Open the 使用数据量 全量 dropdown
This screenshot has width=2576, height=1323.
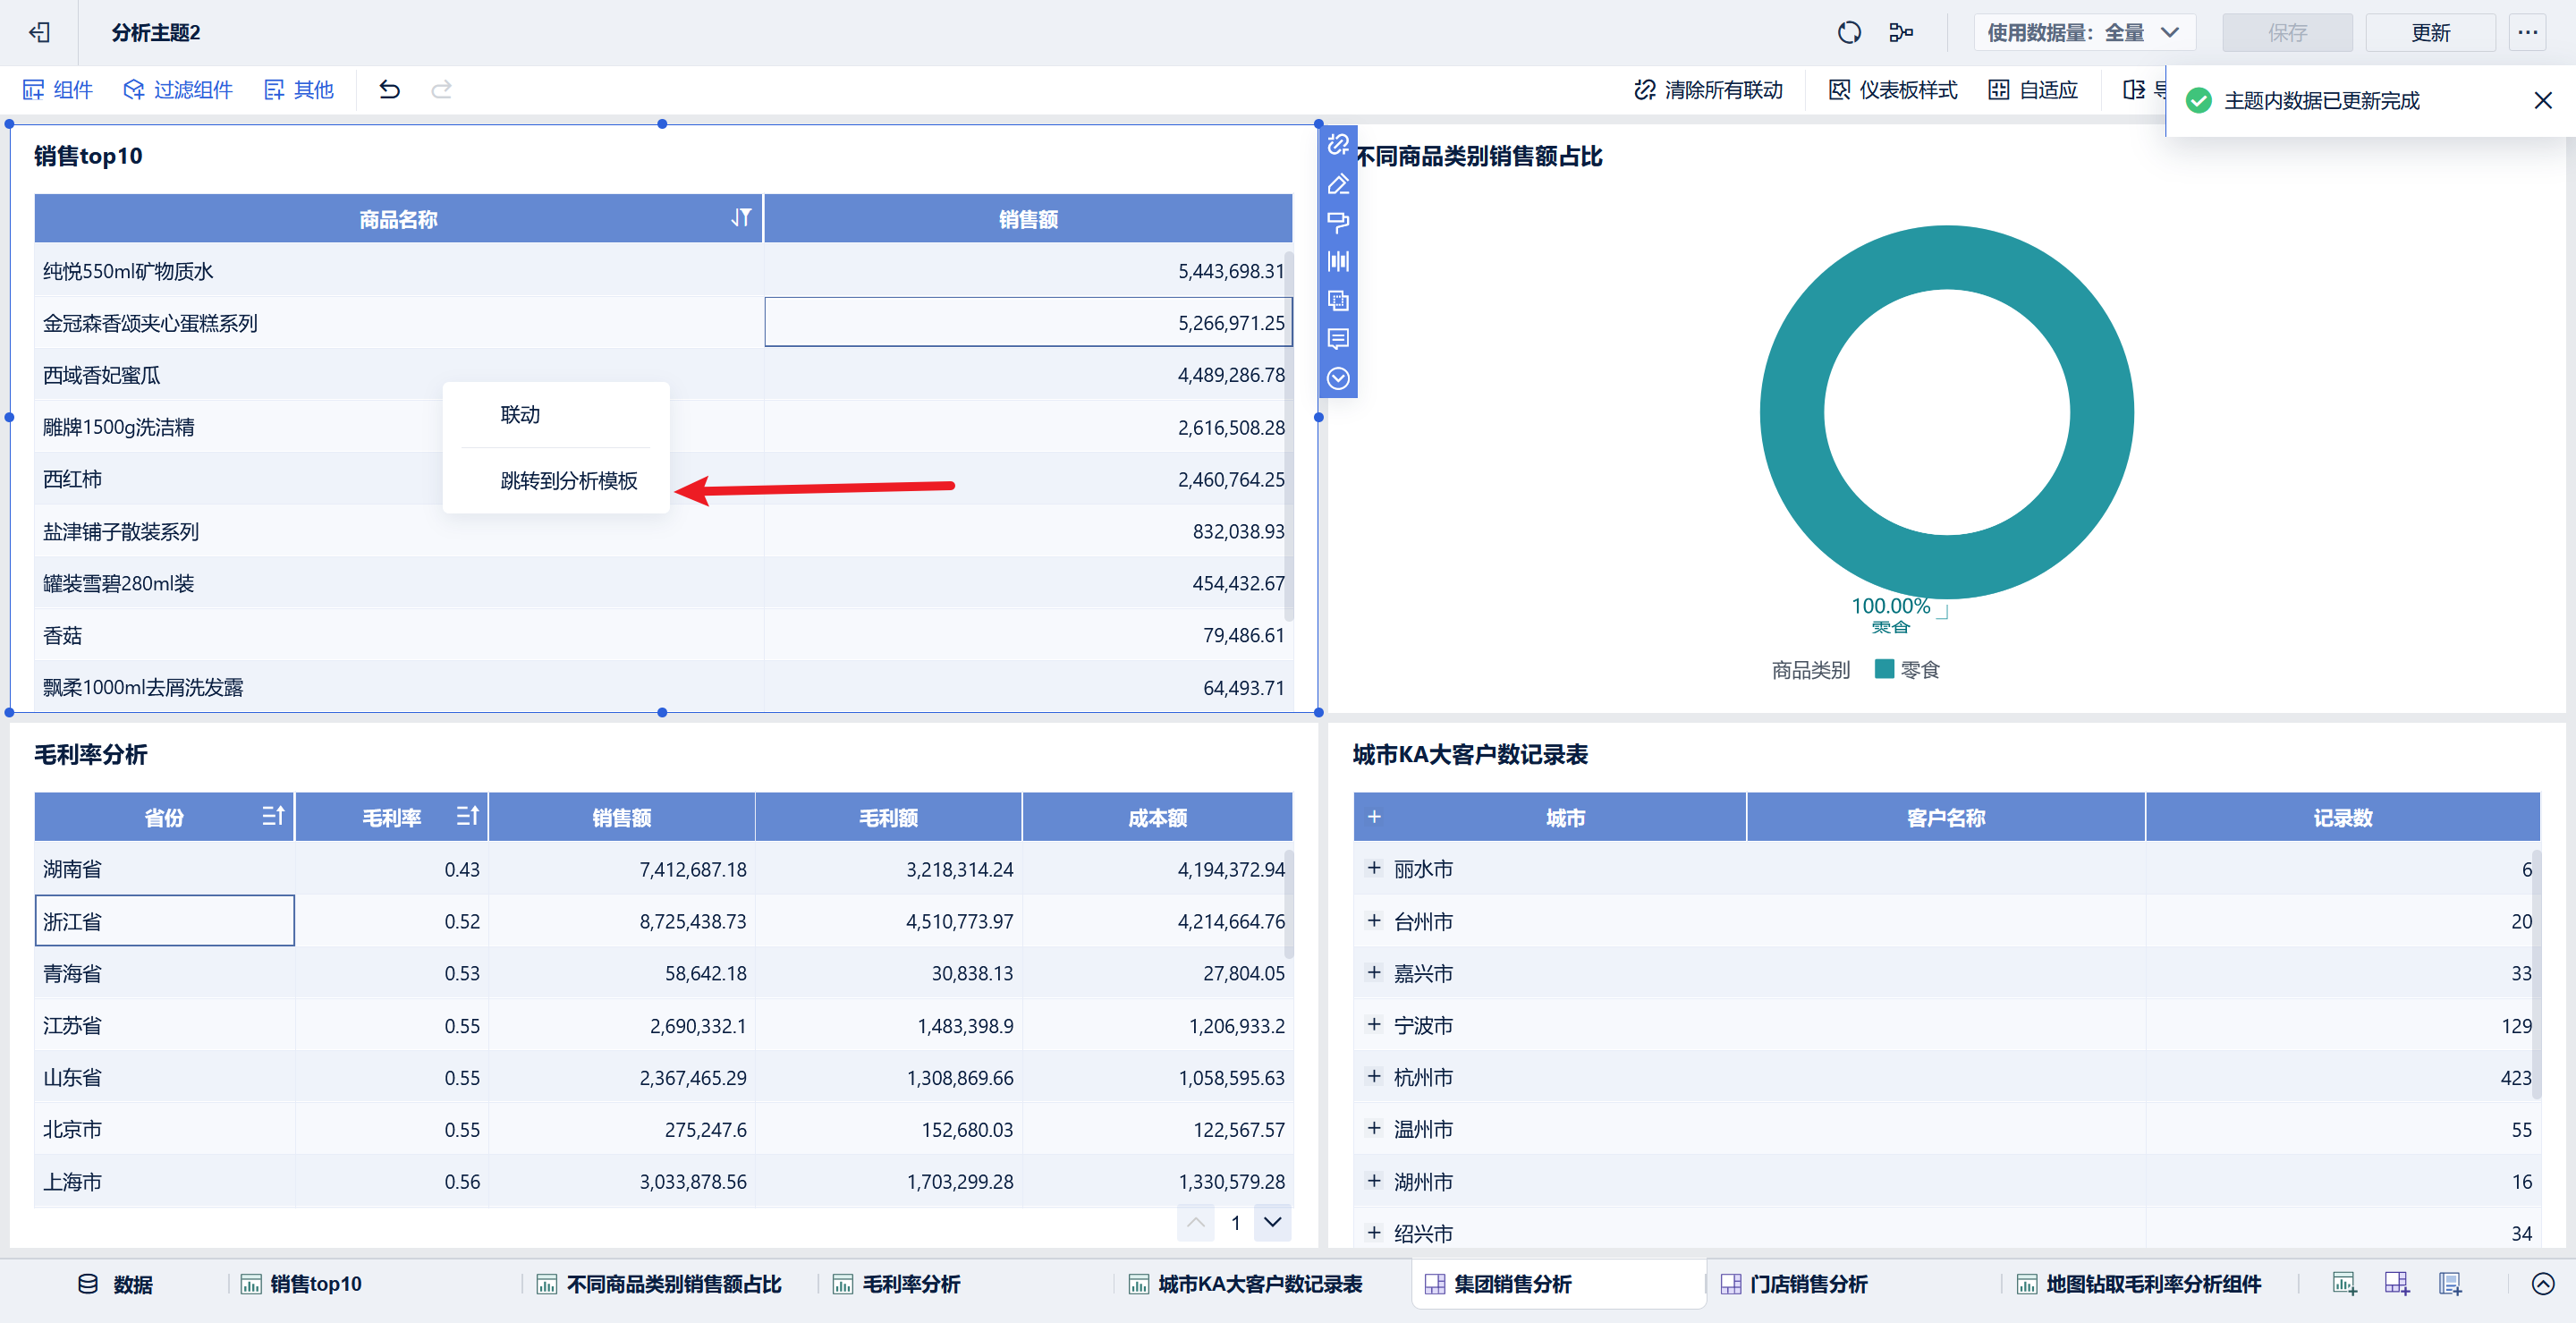2083,32
